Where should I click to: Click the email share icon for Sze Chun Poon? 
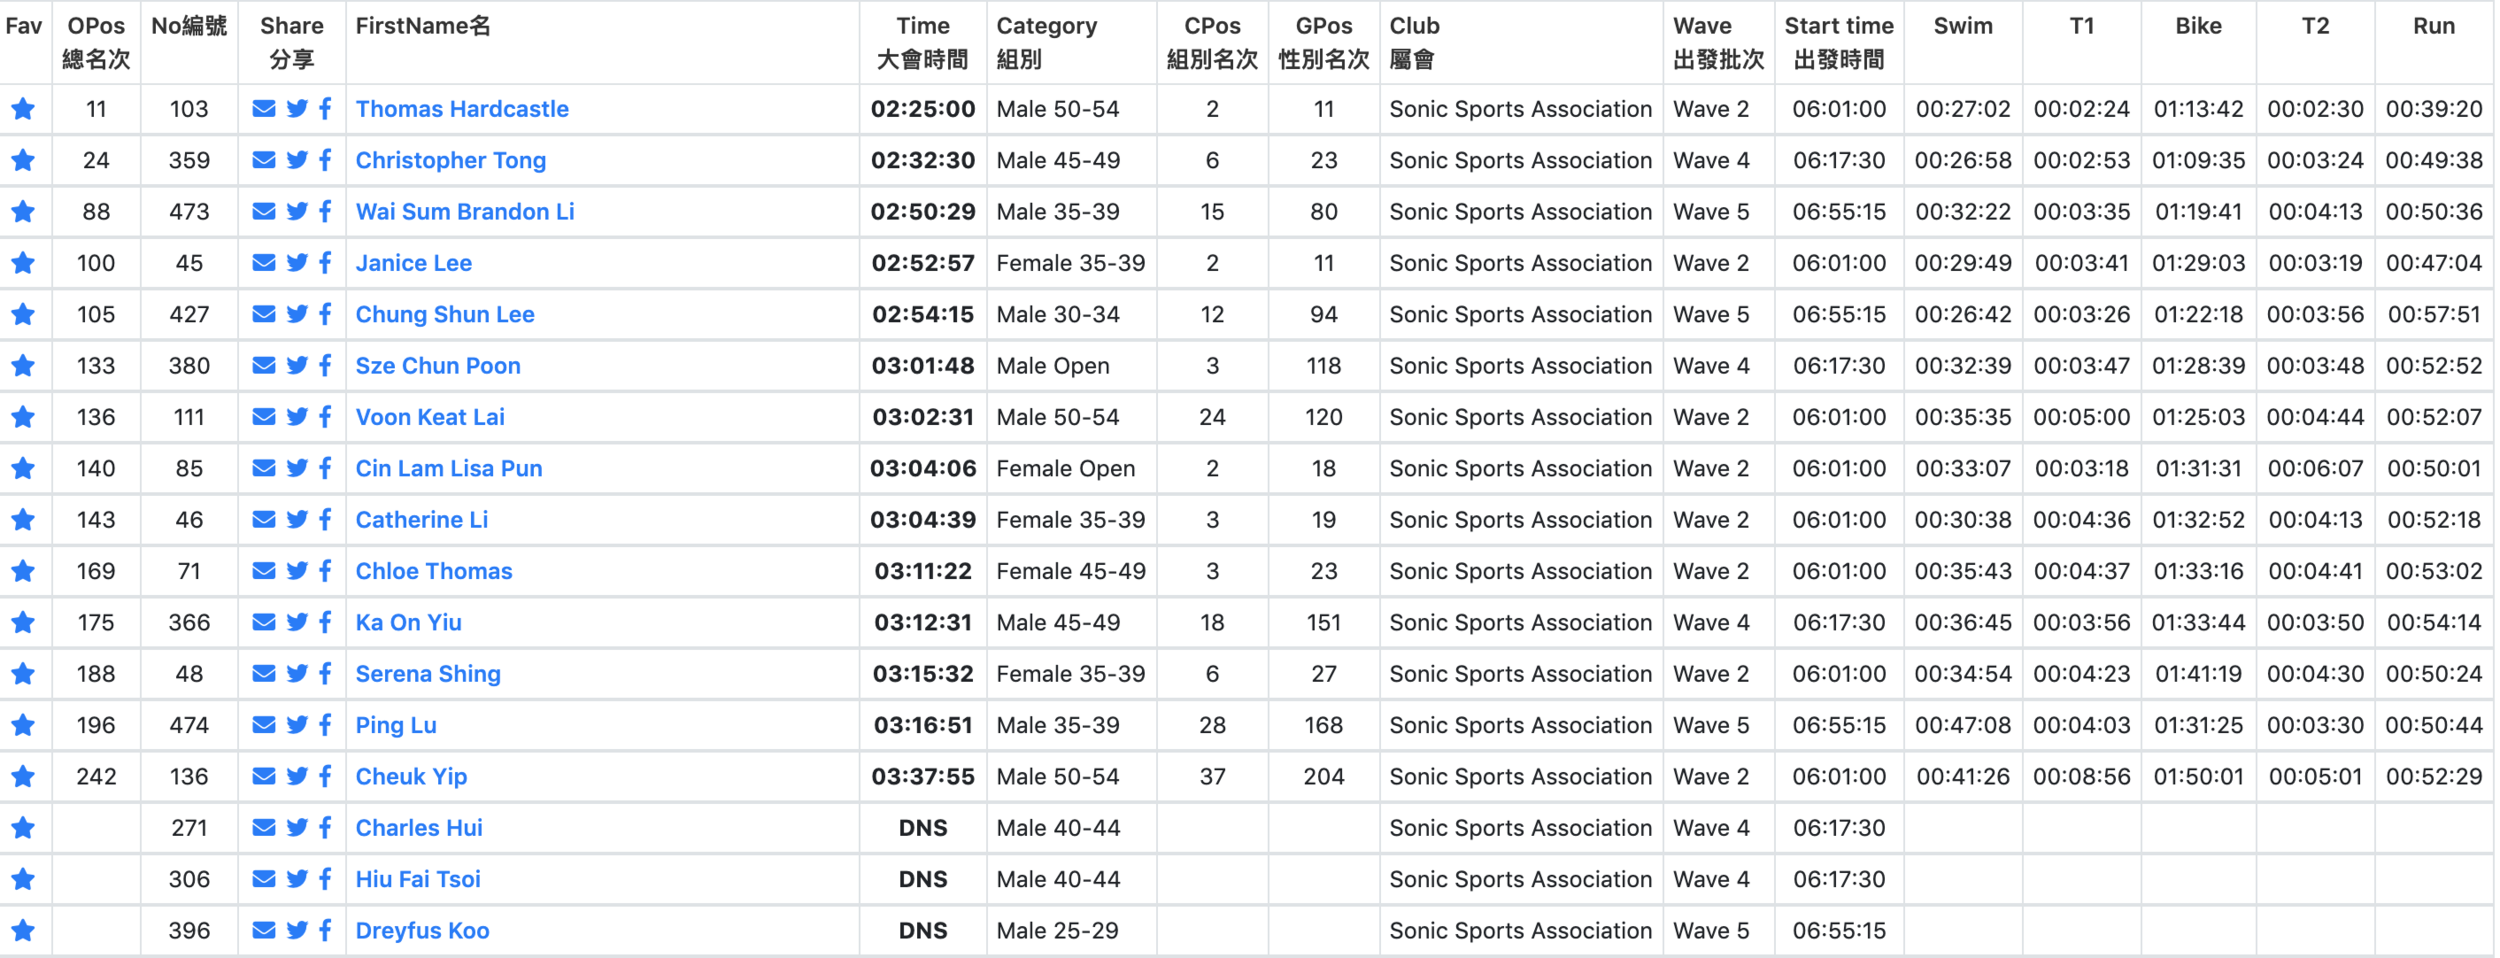[263, 365]
